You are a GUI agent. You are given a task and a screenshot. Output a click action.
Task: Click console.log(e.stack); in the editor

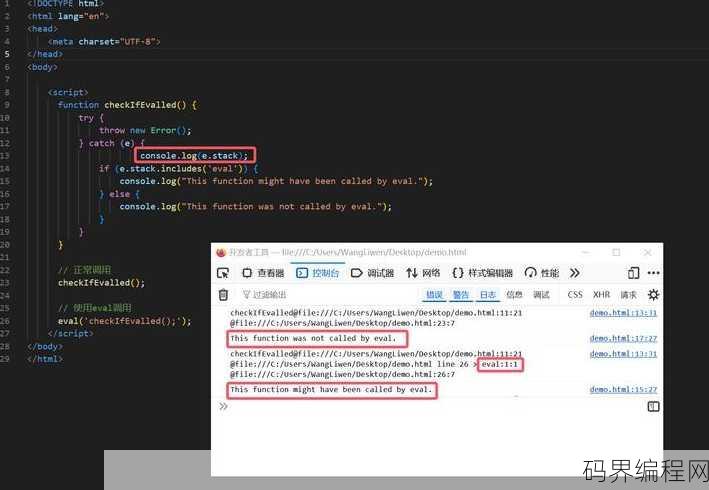click(194, 155)
